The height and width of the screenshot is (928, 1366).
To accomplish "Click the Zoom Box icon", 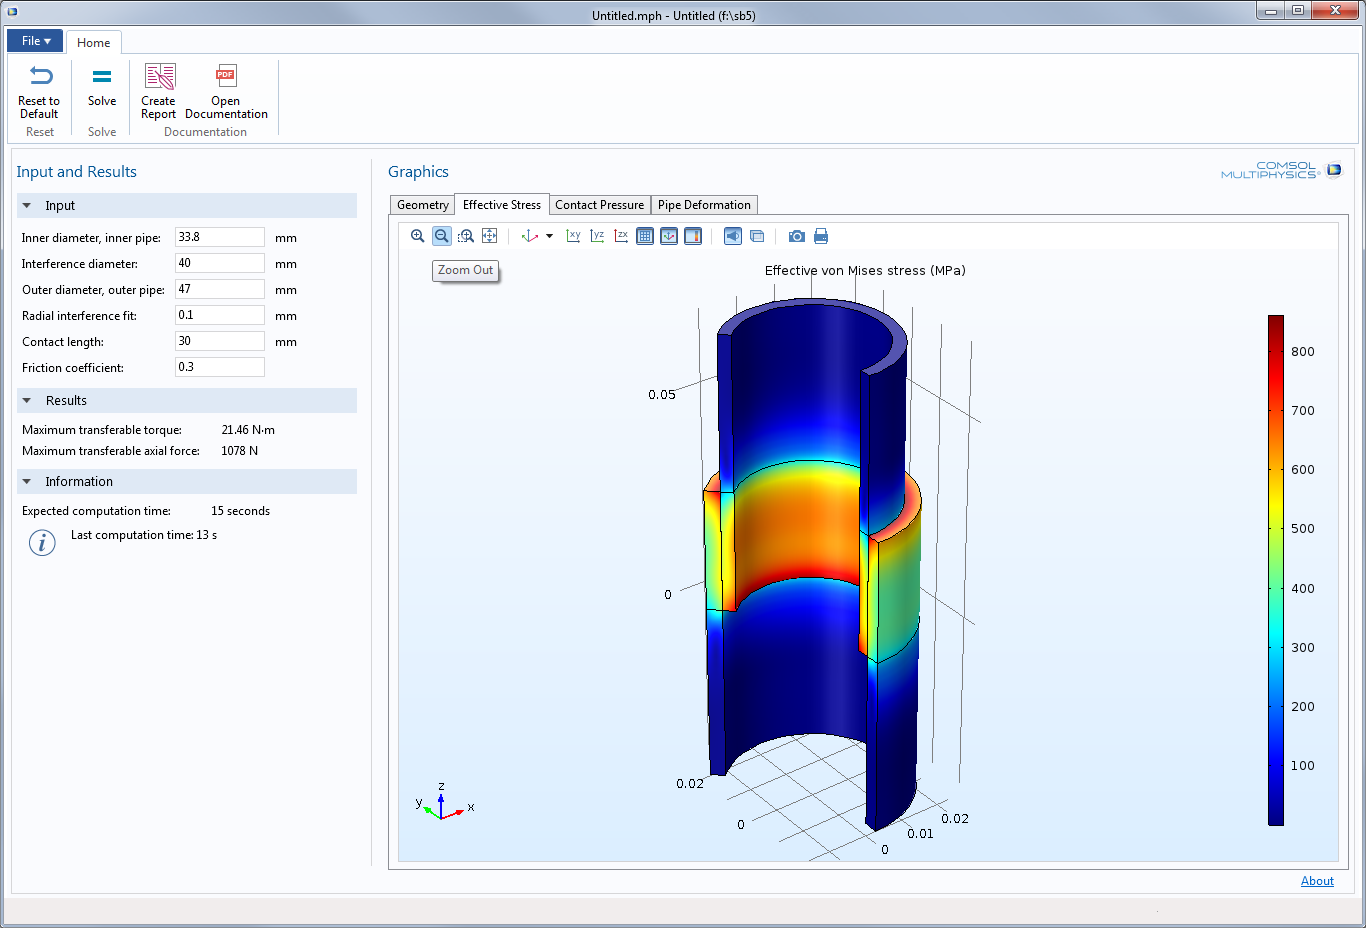I will pos(466,236).
